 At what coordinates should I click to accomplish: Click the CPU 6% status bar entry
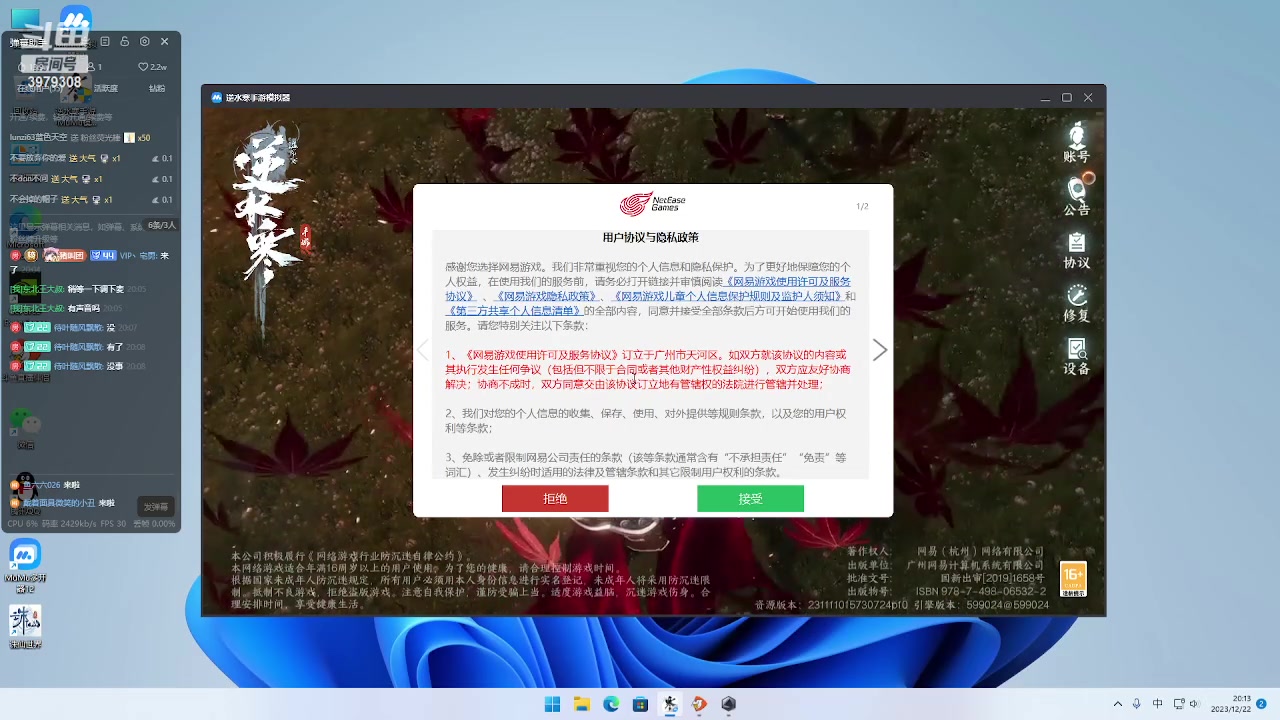pyautogui.click(x=23, y=523)
